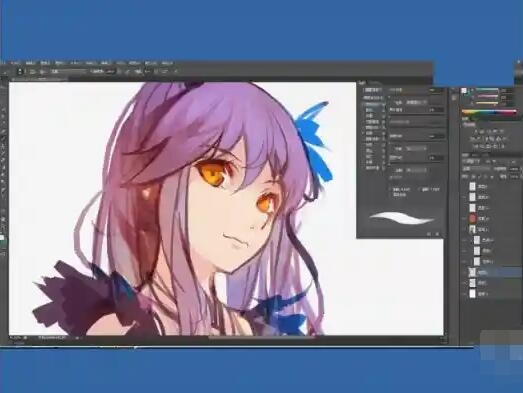Select the Brush Tip Shape row in the Brush panel
The width and height of the screenshot is (523, 393).
[x=373, y=98]
